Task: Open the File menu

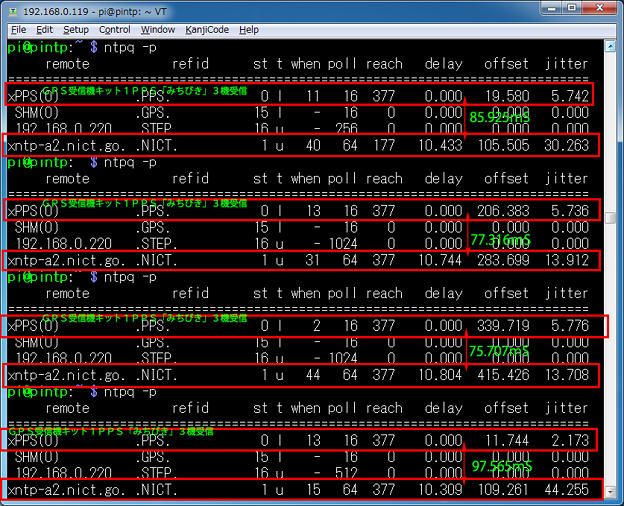Action: click(18, 30)
